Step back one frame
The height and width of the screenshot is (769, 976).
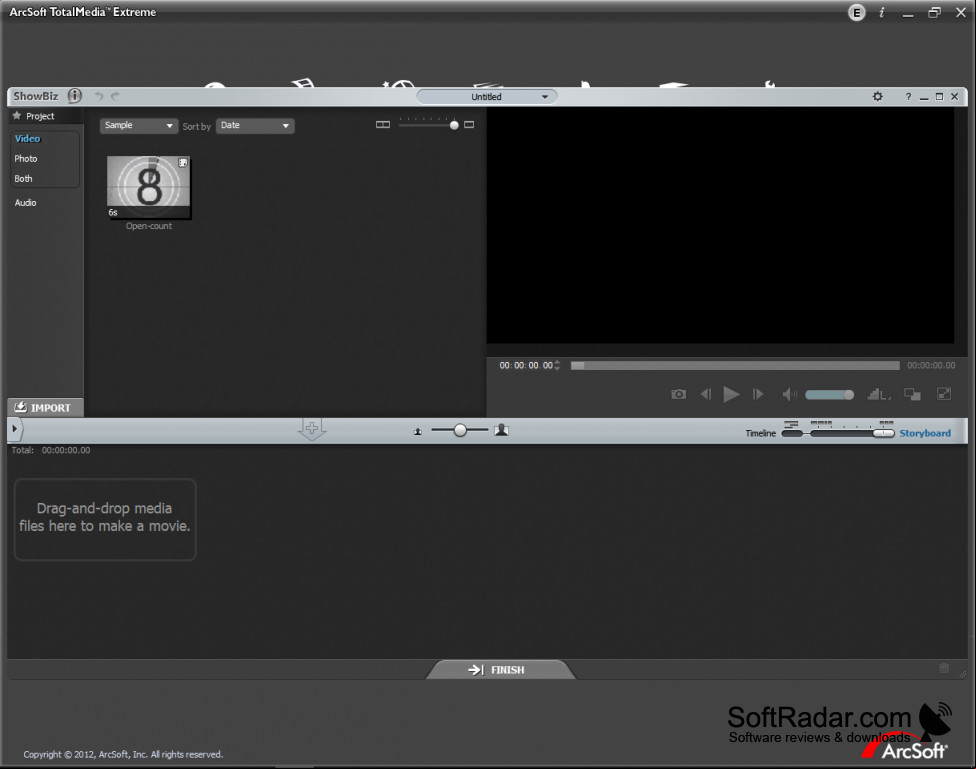click(x=705, y=394)
